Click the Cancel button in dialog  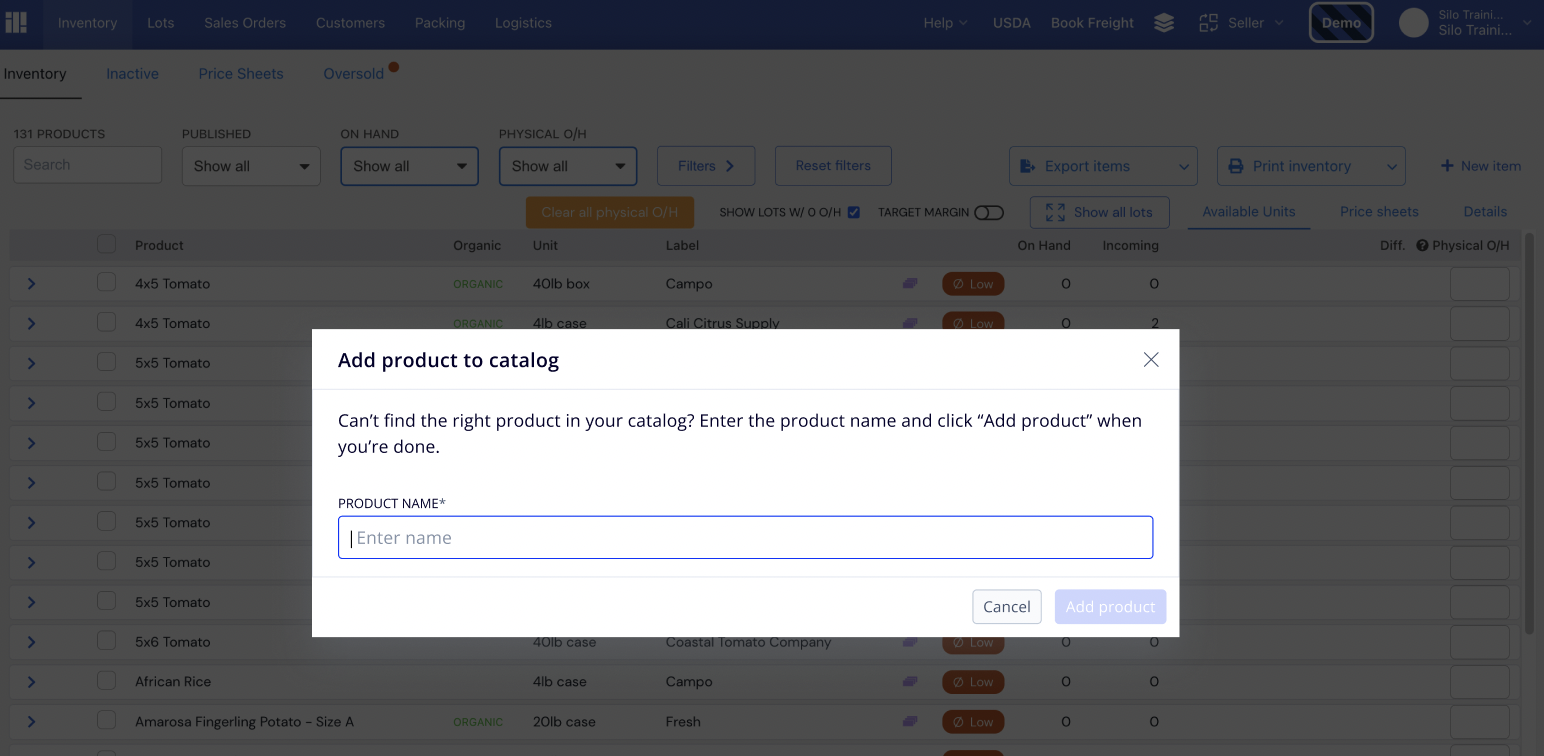click(1007, 606)
